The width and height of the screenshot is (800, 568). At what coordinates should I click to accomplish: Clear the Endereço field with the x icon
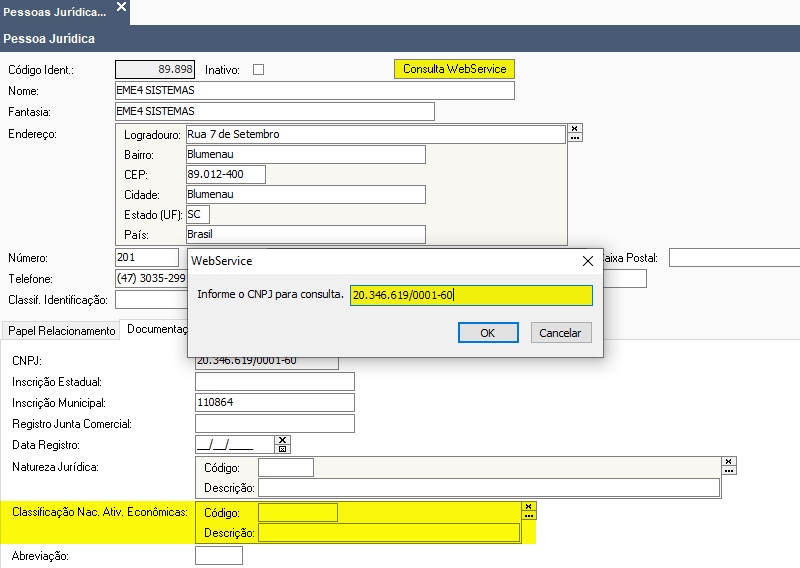[x=575, y=129]
